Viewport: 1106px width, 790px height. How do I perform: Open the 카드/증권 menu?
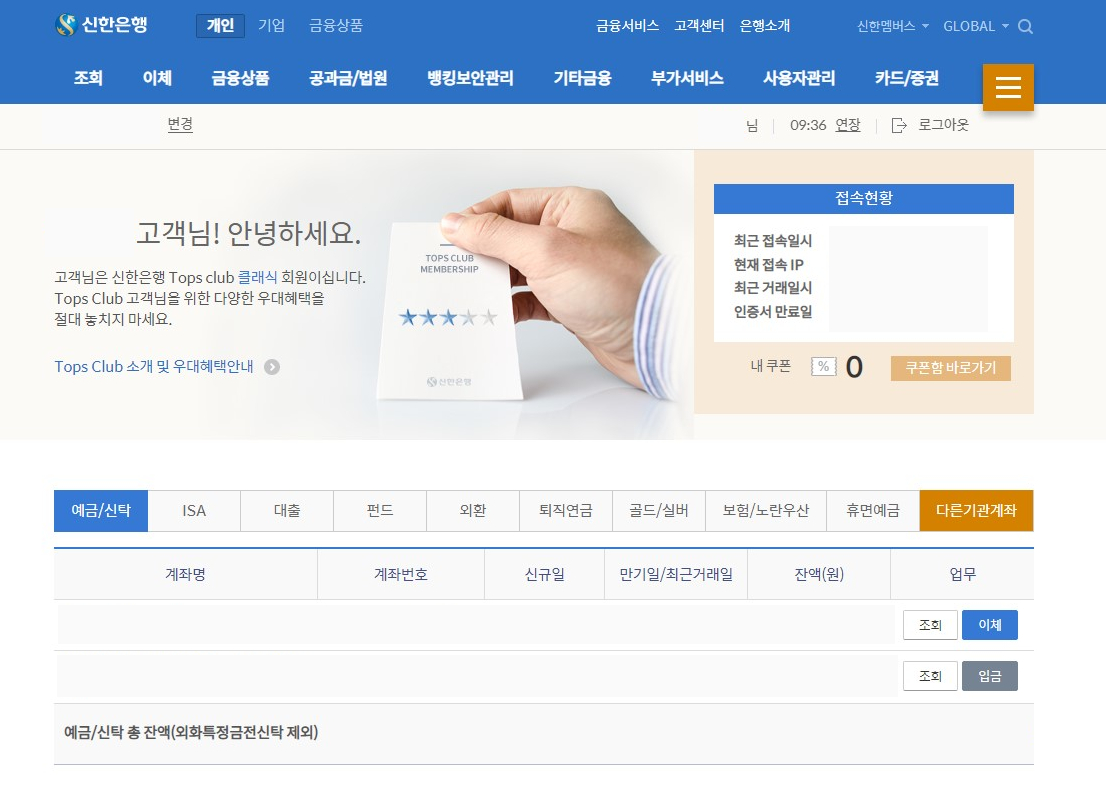tap(907, 78)
